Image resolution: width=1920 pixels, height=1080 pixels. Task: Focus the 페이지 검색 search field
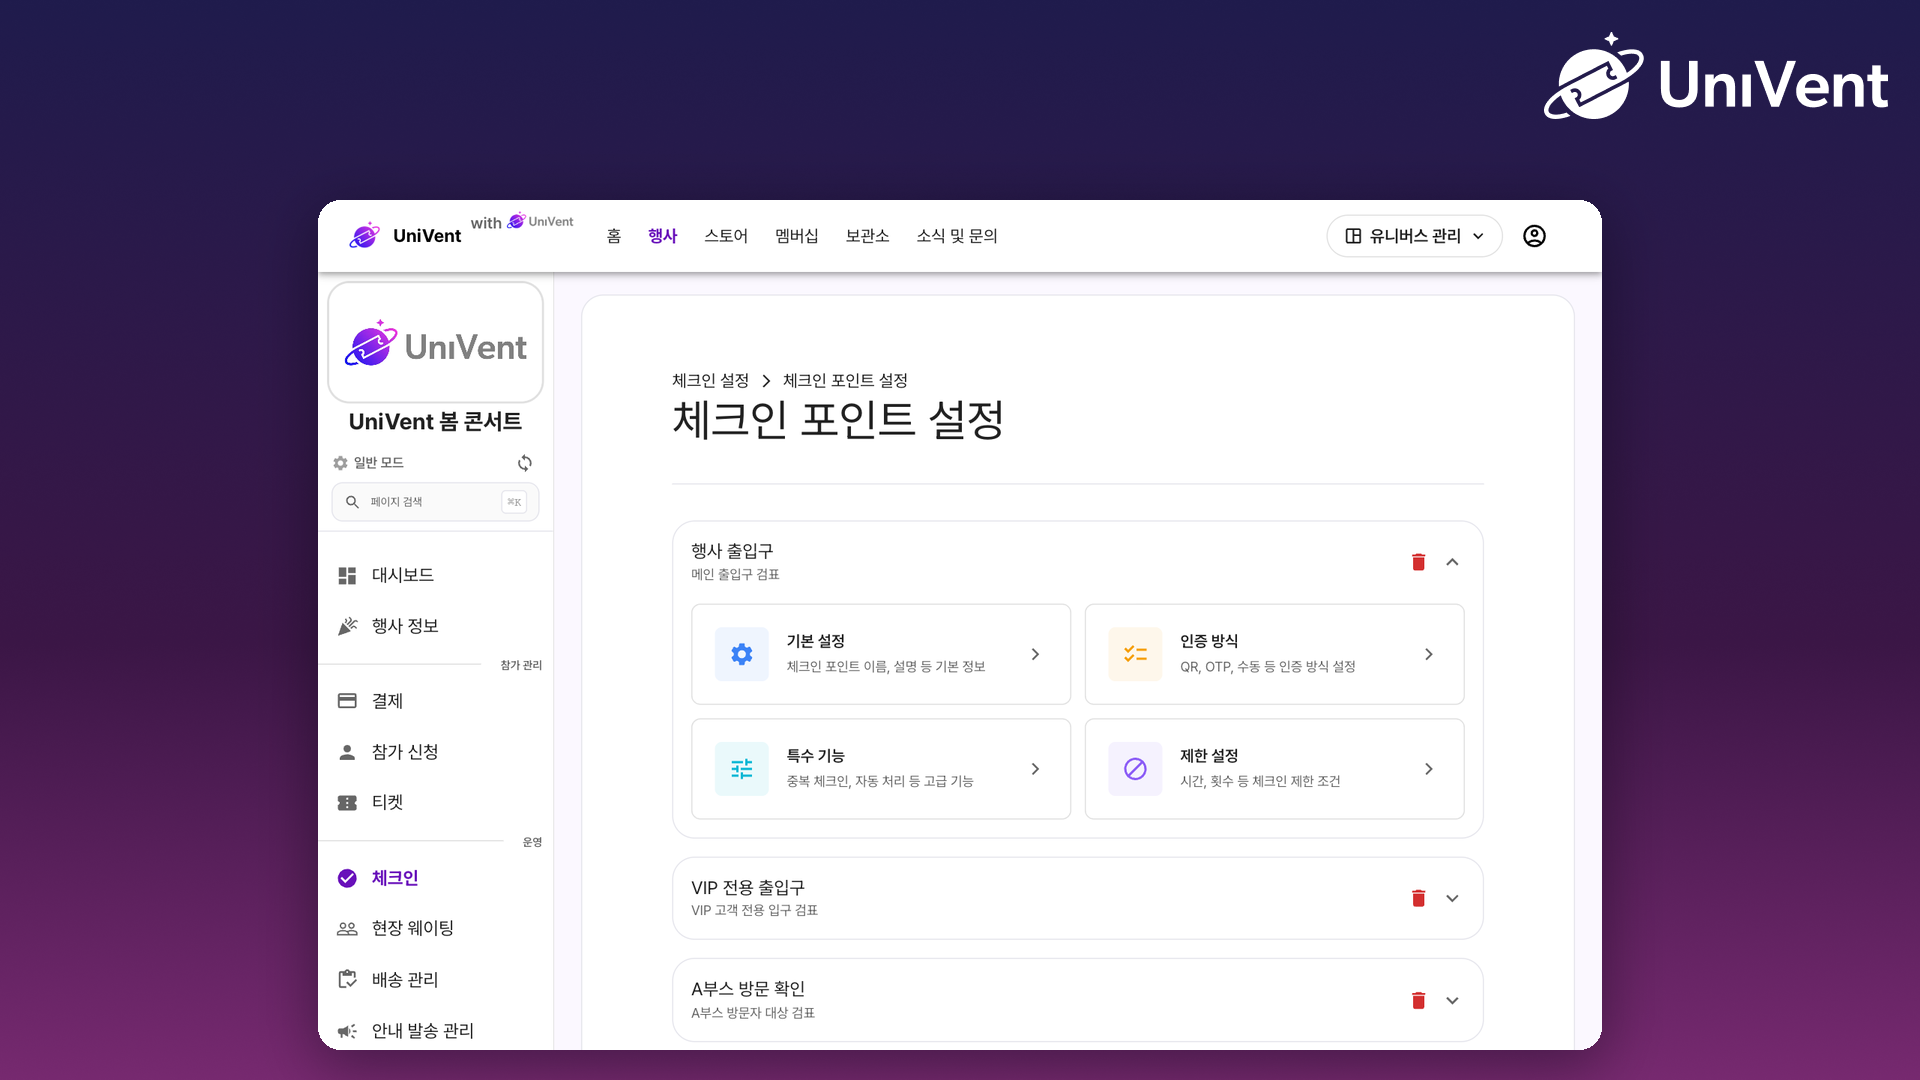coord(435,502)
